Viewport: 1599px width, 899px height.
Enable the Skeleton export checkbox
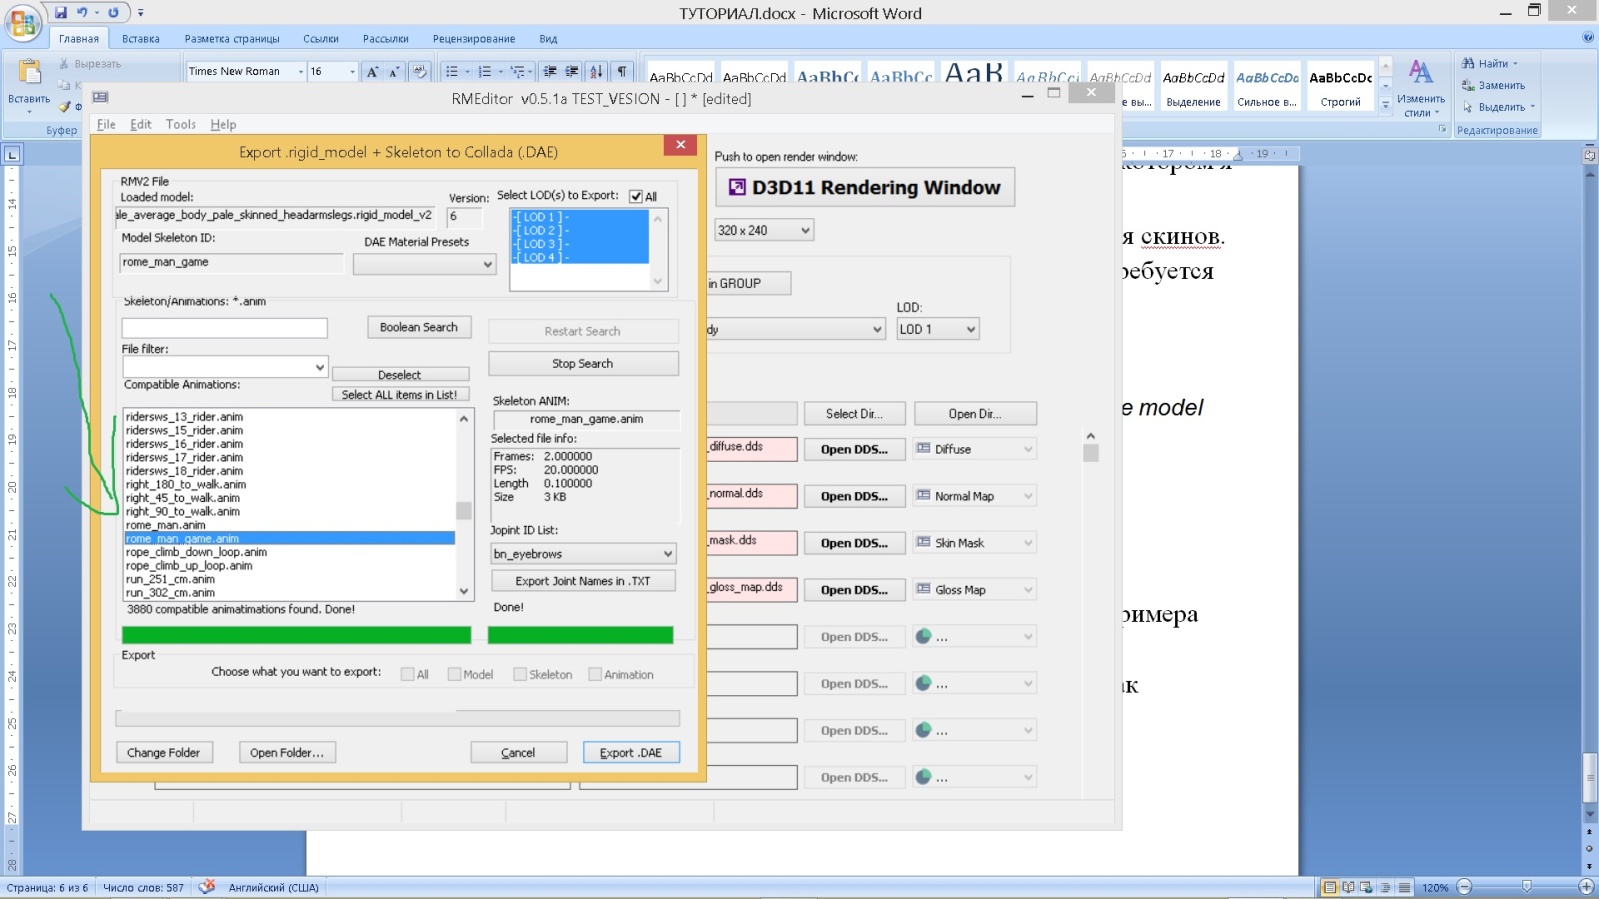click(520, 675)
